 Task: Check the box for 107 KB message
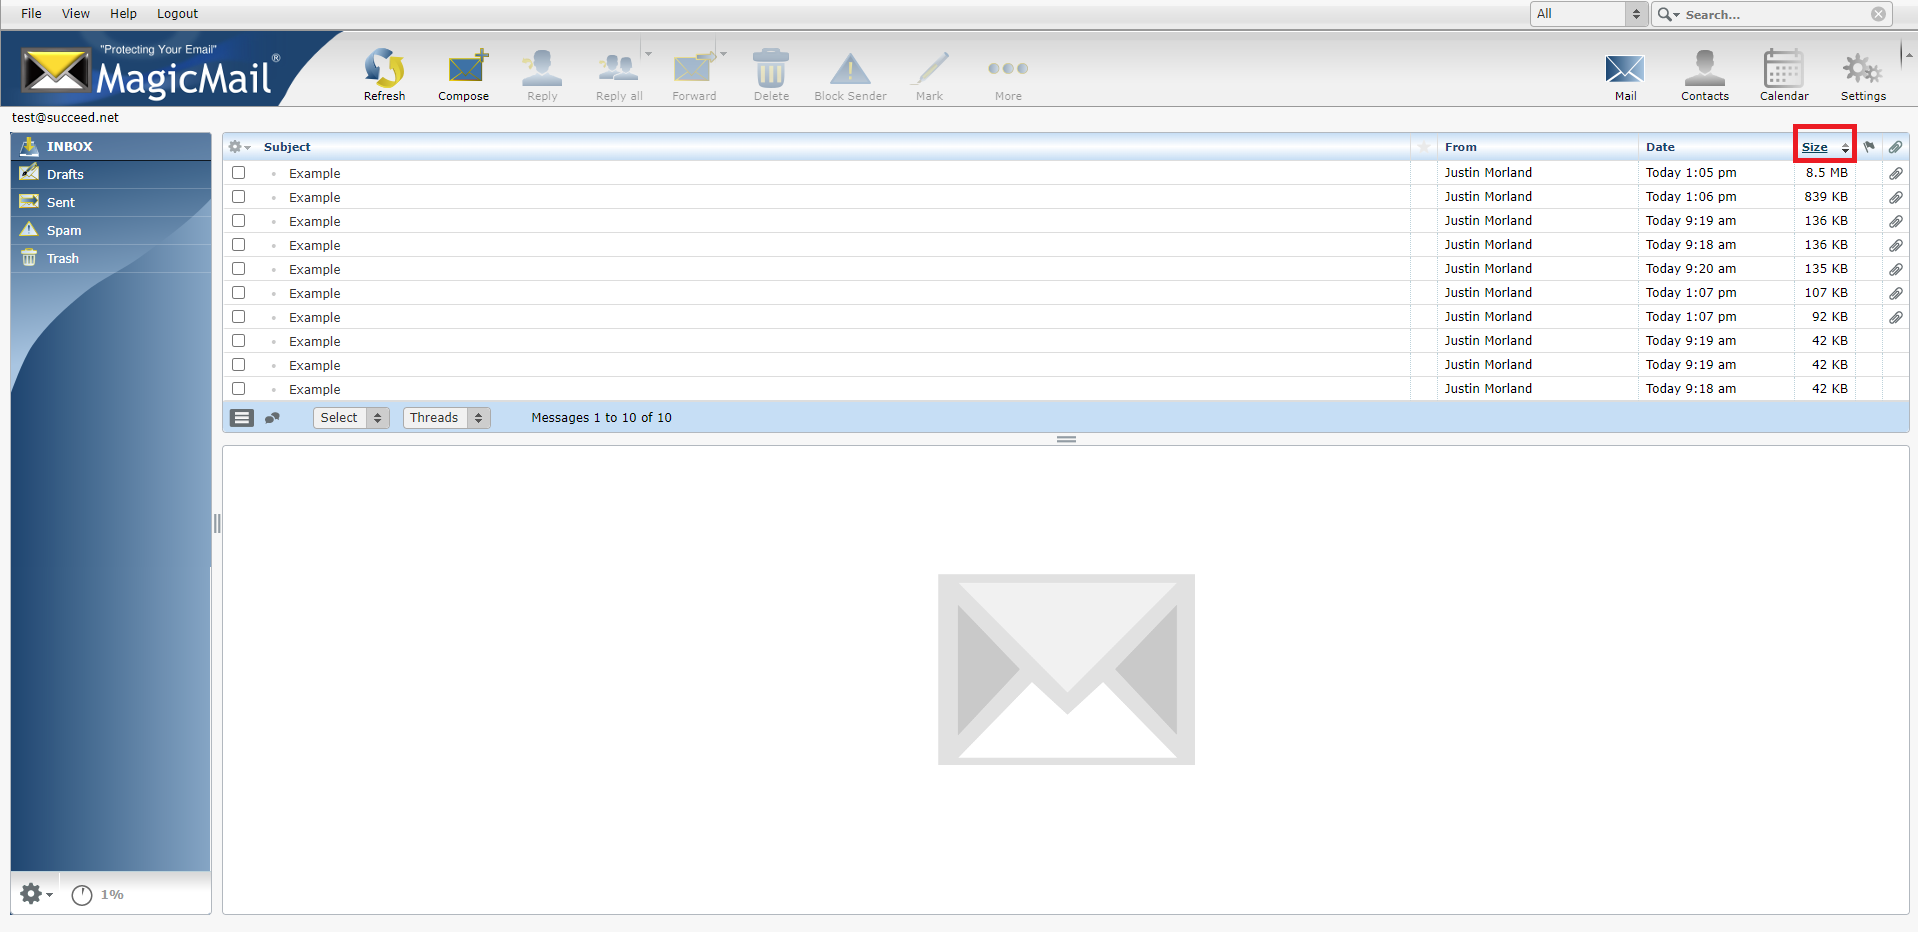[x=238, y=293]
